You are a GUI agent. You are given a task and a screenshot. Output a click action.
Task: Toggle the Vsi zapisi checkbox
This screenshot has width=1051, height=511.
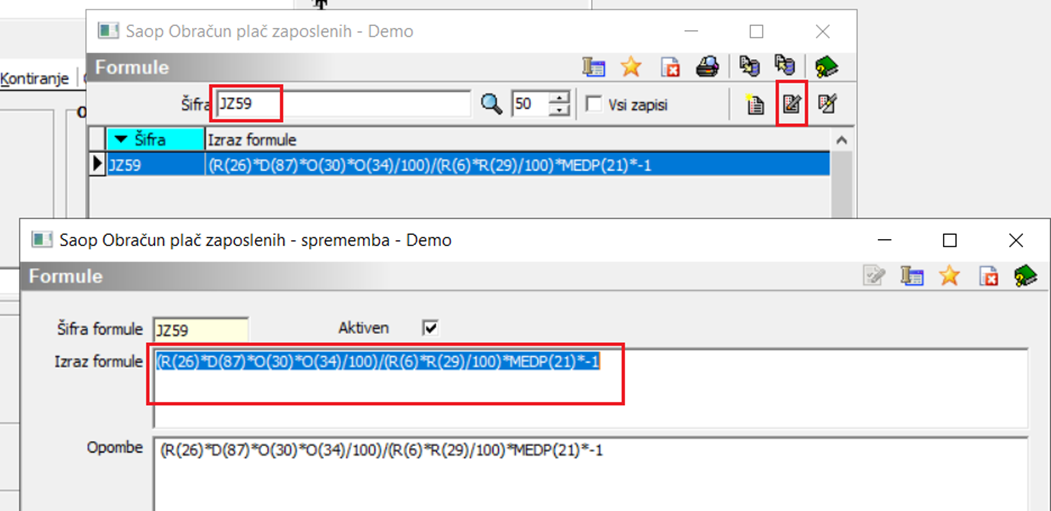[593, 105]
